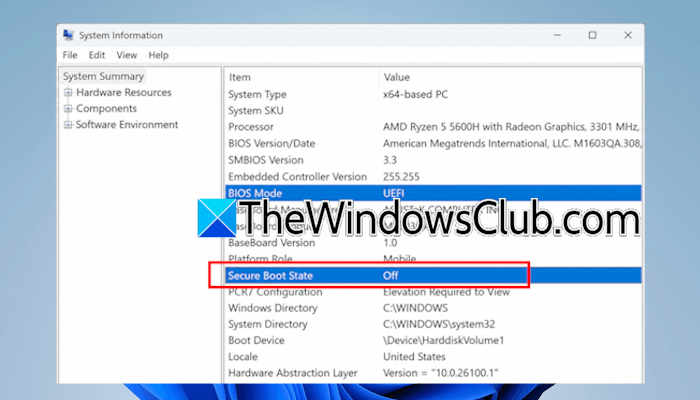Select System Summary in the tree
This screenshot has width=700, height=400.
103,76
